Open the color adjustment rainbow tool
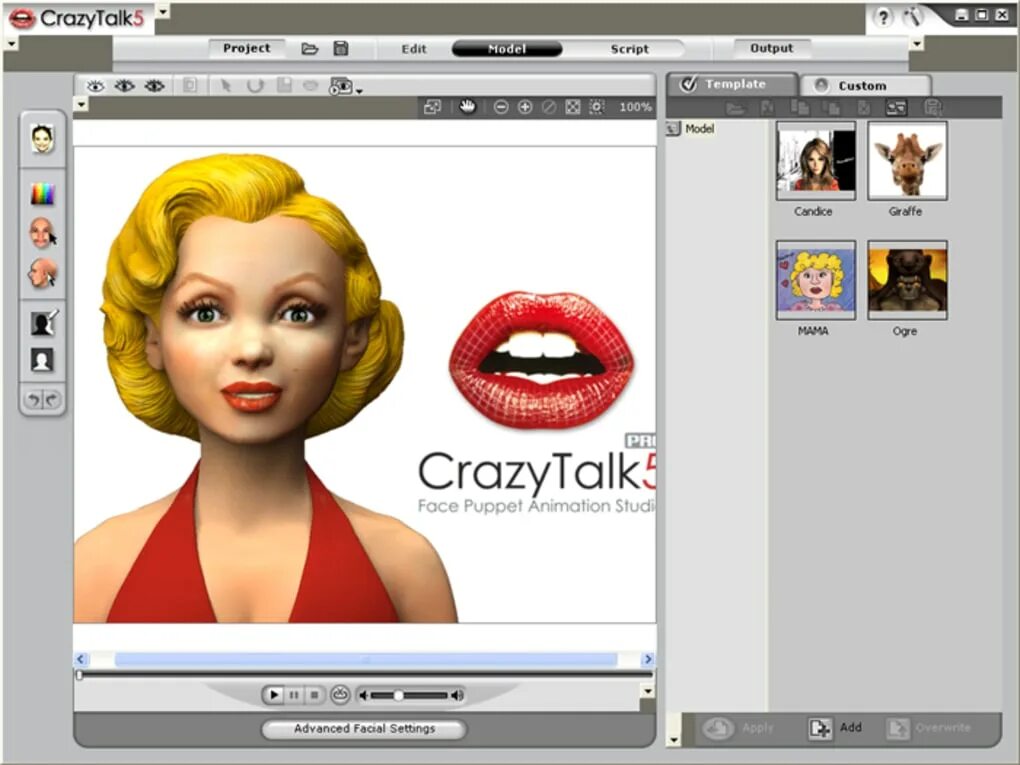The width and height of the screenshot is (1020, 765). (x=42, y=194)
